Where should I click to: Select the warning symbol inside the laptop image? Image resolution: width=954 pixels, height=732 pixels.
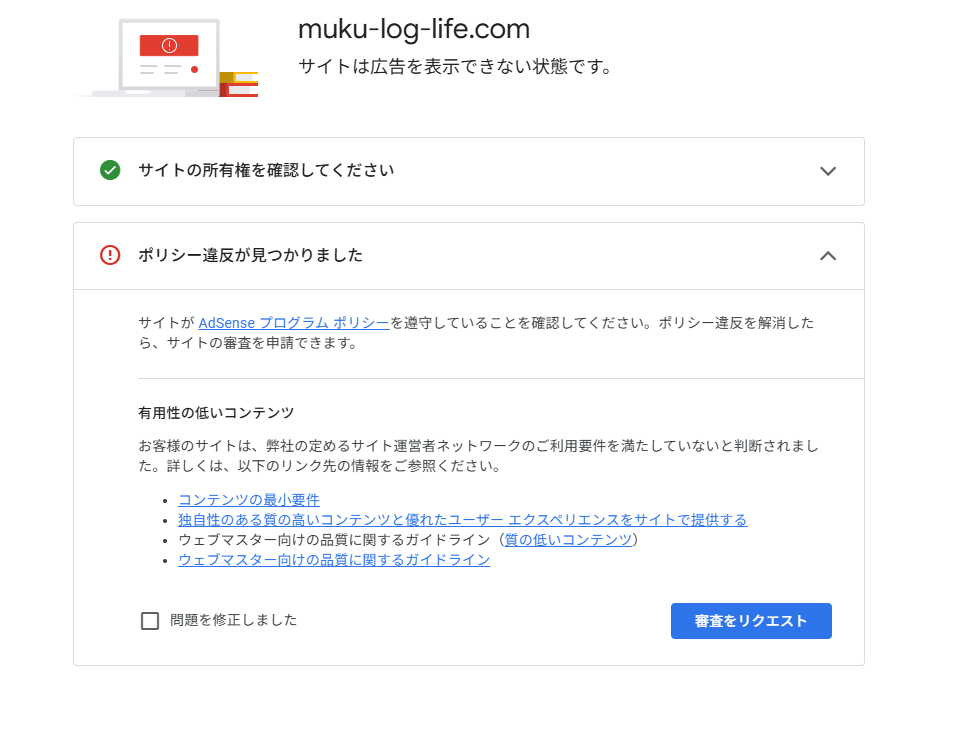click(x=168, y=44)
